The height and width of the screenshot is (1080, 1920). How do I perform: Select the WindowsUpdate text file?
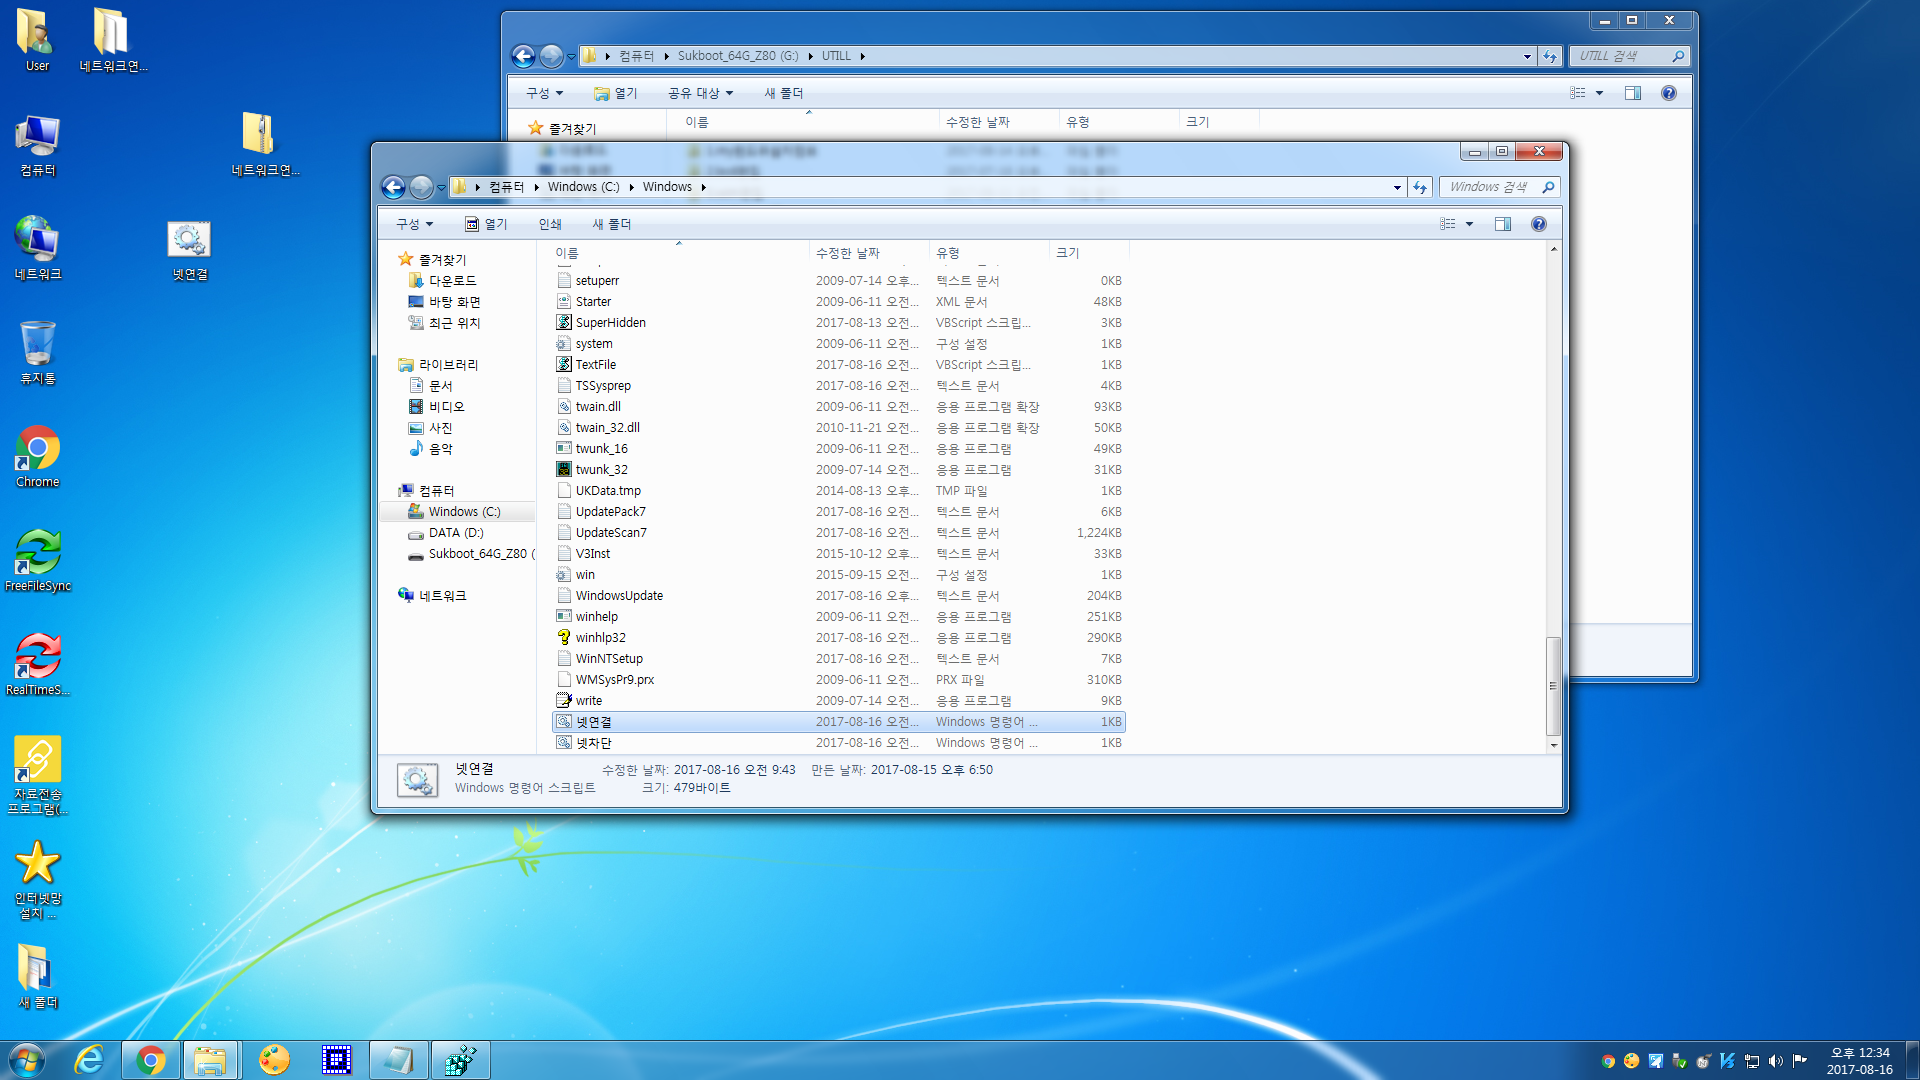(x=838, y=596)
